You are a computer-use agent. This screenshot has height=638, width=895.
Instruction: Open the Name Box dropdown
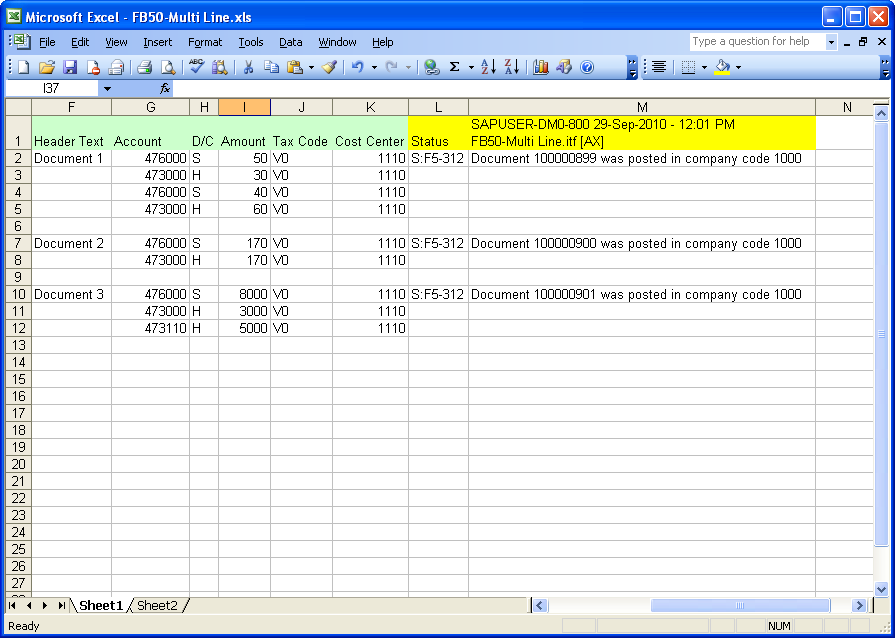coord(107,88)
